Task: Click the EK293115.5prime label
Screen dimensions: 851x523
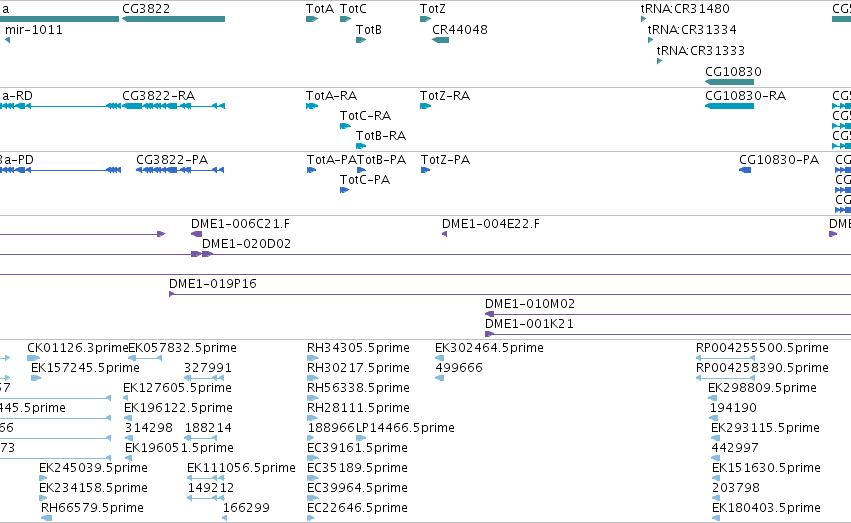Action: 765,428
